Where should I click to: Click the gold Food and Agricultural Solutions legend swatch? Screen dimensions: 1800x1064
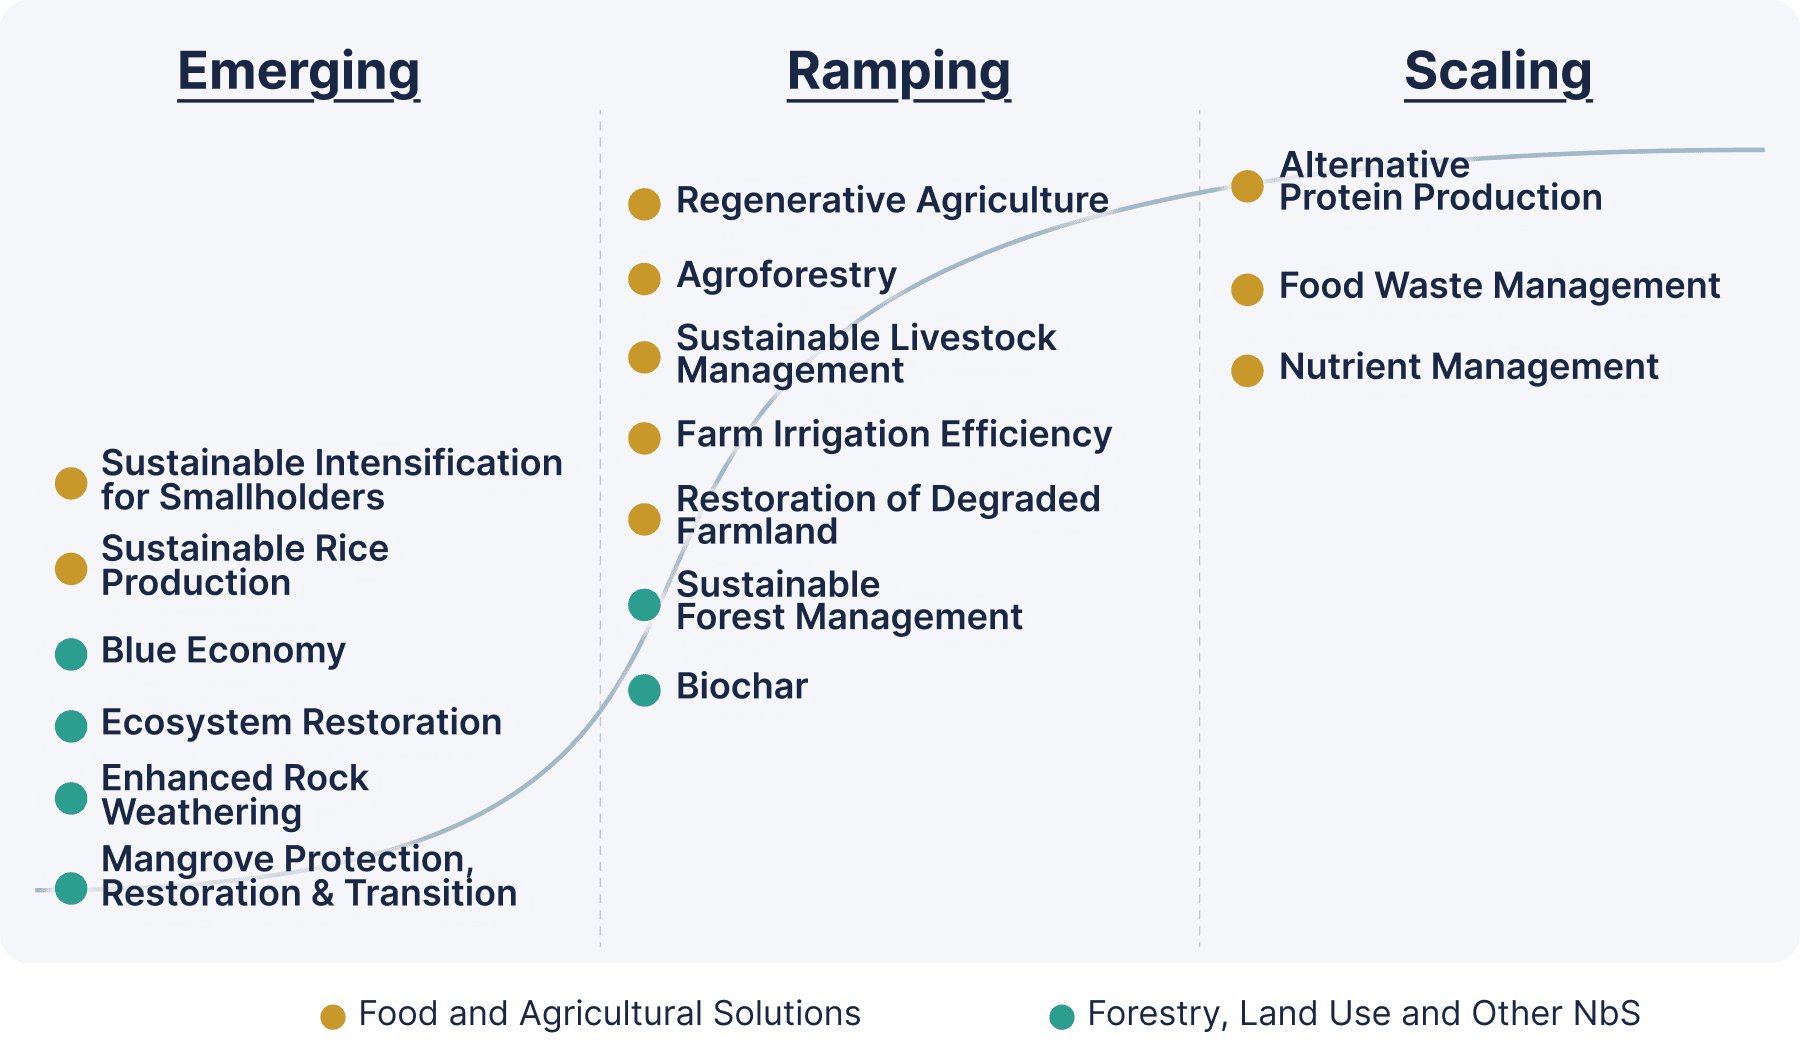click(x=333, y=1017)
